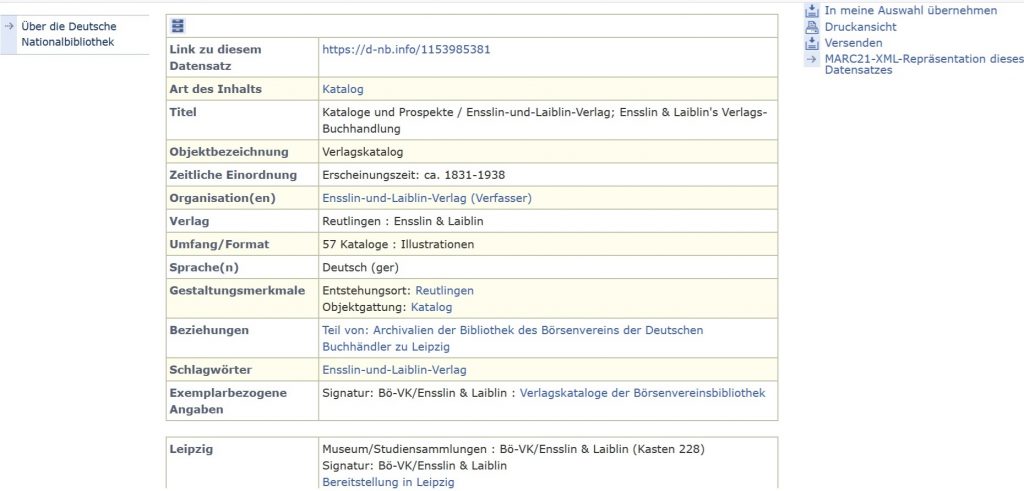Open 'Verlagskataloge der Börsenvereinsbibliothek' link
This screenshot has height=491, width=1024.
point(642,393)
